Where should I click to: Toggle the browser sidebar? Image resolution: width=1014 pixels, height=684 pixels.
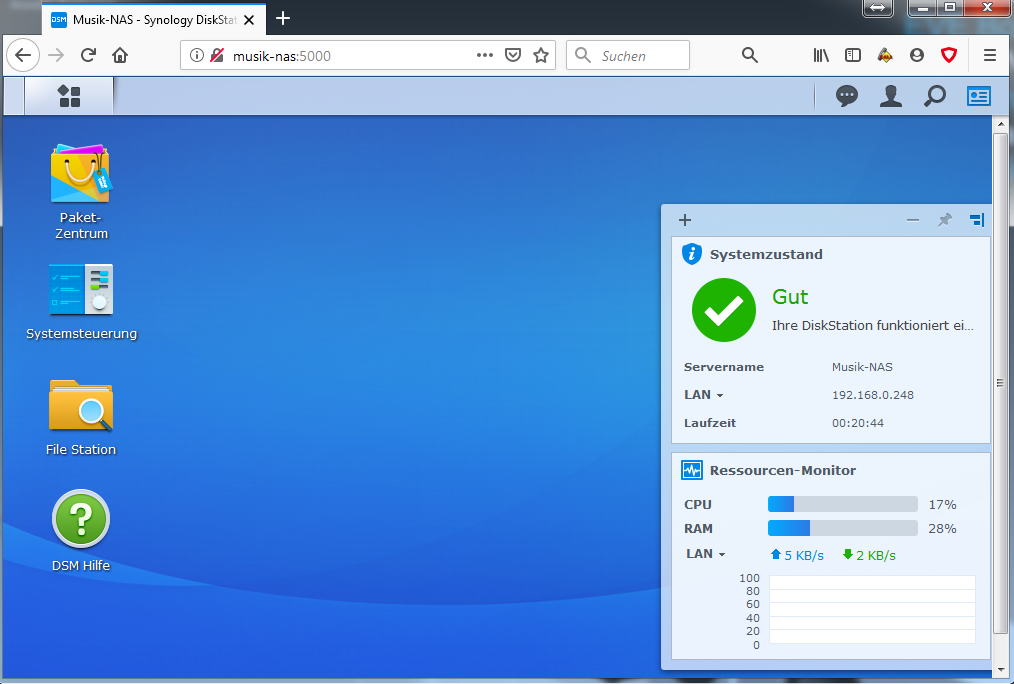click(853, 56)
